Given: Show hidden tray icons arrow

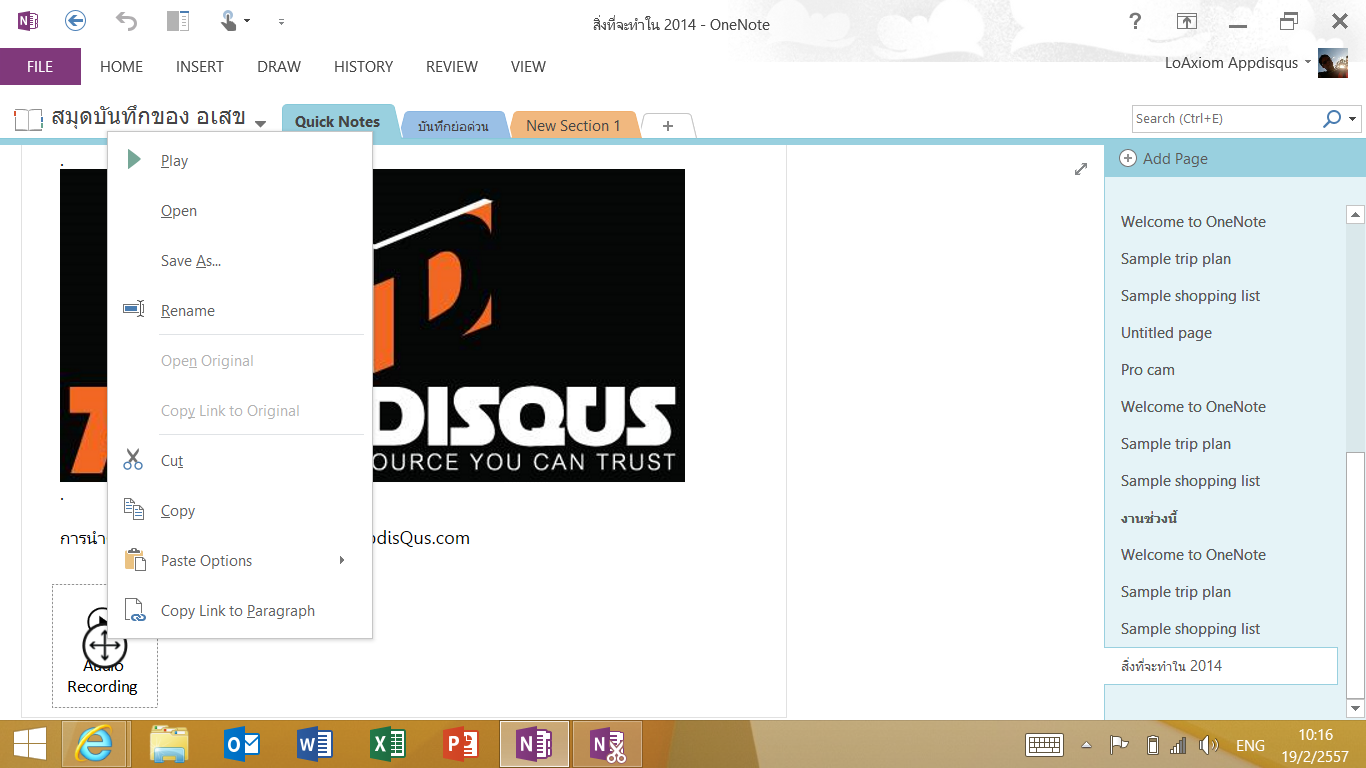Looking at the screenshot, I should (1086, 745).
